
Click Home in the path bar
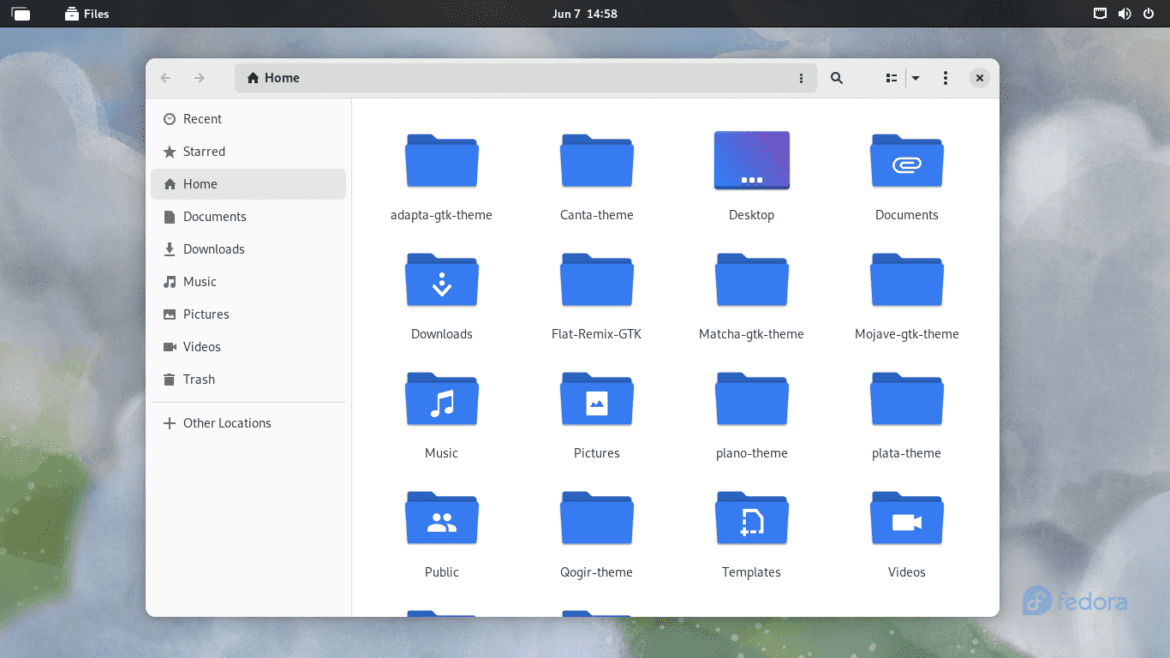[272, 77]
